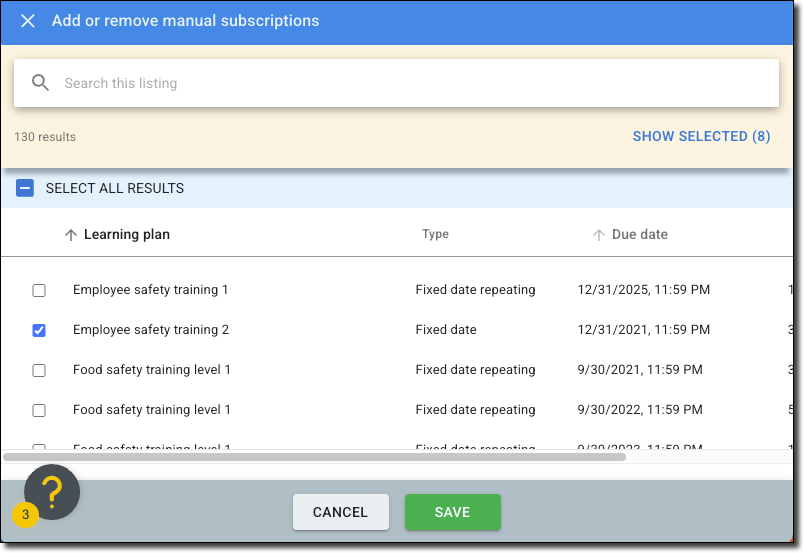The height and width of the screenshot is (553, 804).
Task: Uncheck Employee safety training 2 checkbox
Action: tap(39, 330)
